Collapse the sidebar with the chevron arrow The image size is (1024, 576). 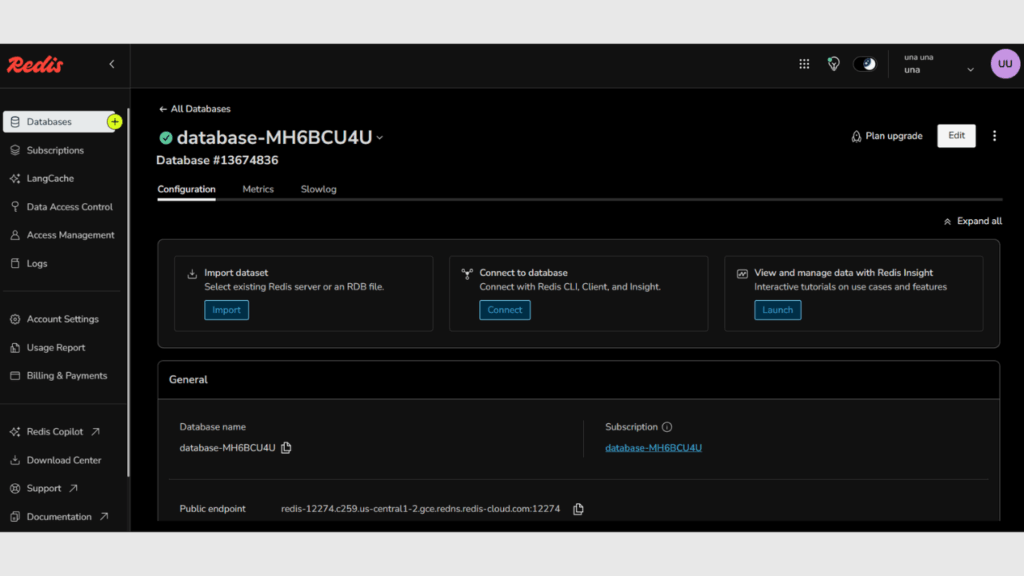(x=112, y=64)
